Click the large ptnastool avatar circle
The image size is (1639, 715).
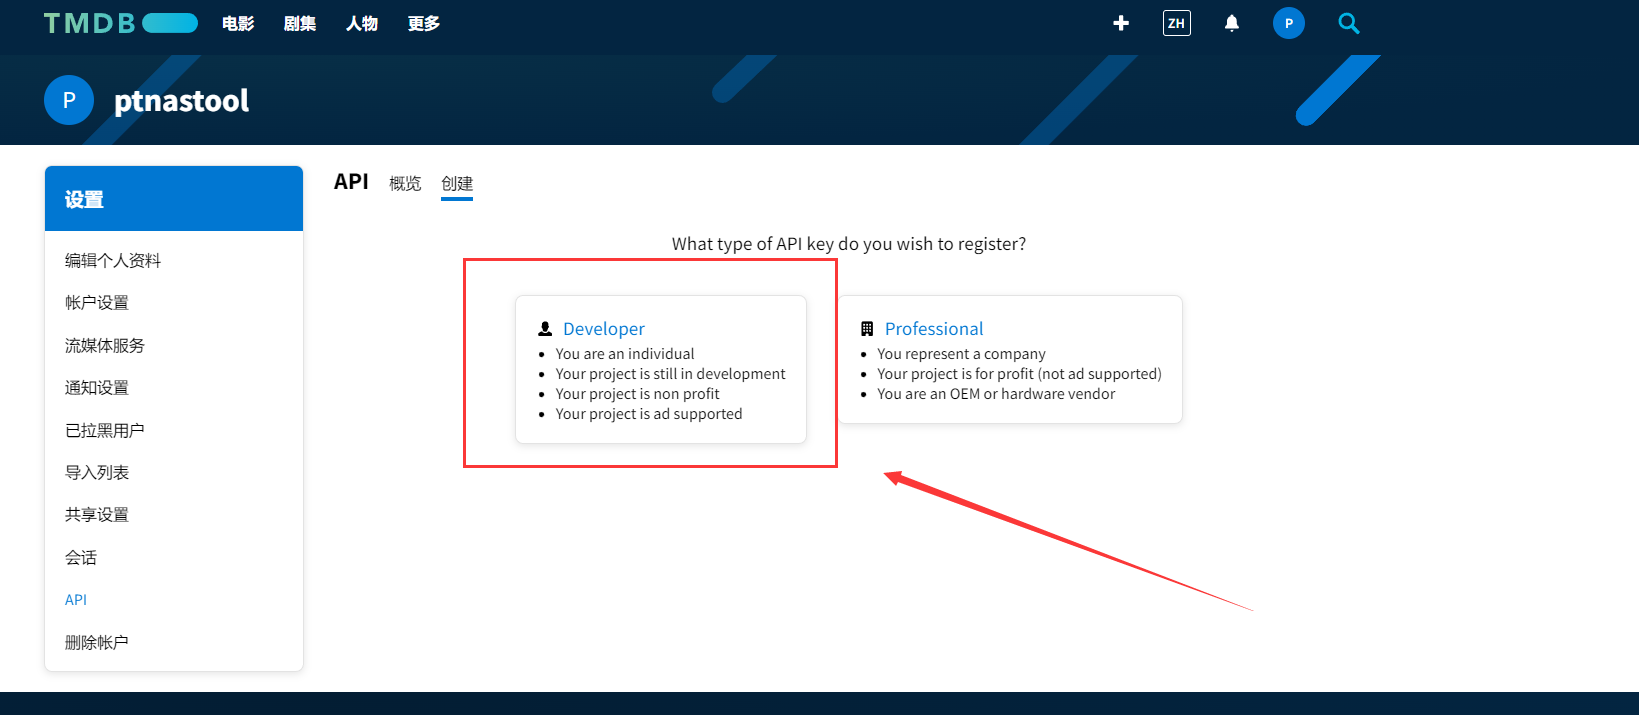pos(69,100)
